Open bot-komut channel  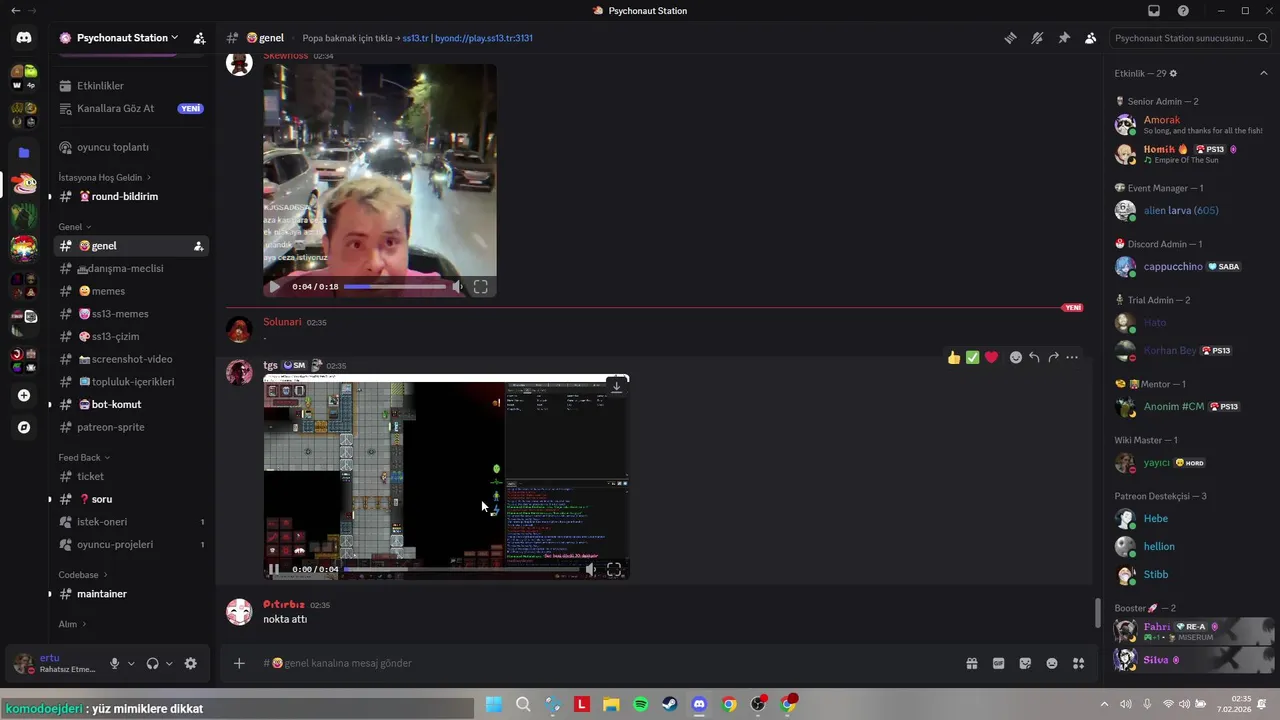tap(130, 404)
